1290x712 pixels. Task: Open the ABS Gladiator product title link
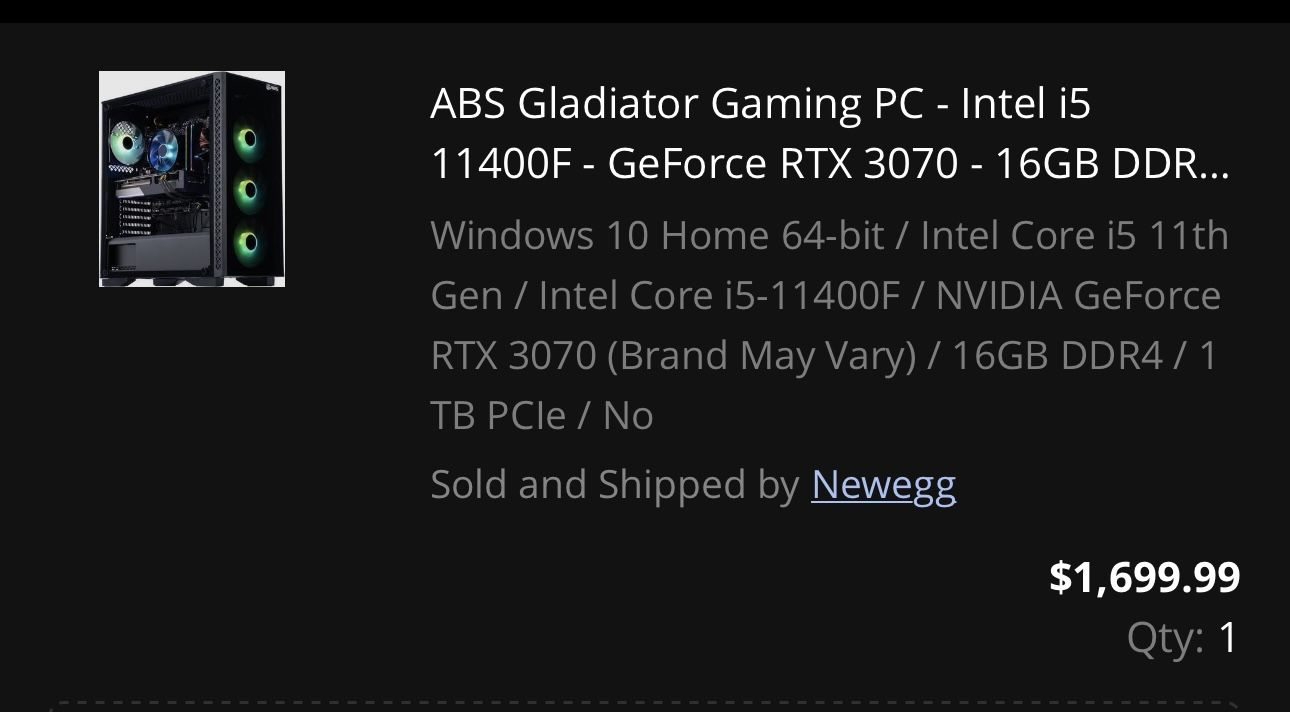click(x=700, y=130)
